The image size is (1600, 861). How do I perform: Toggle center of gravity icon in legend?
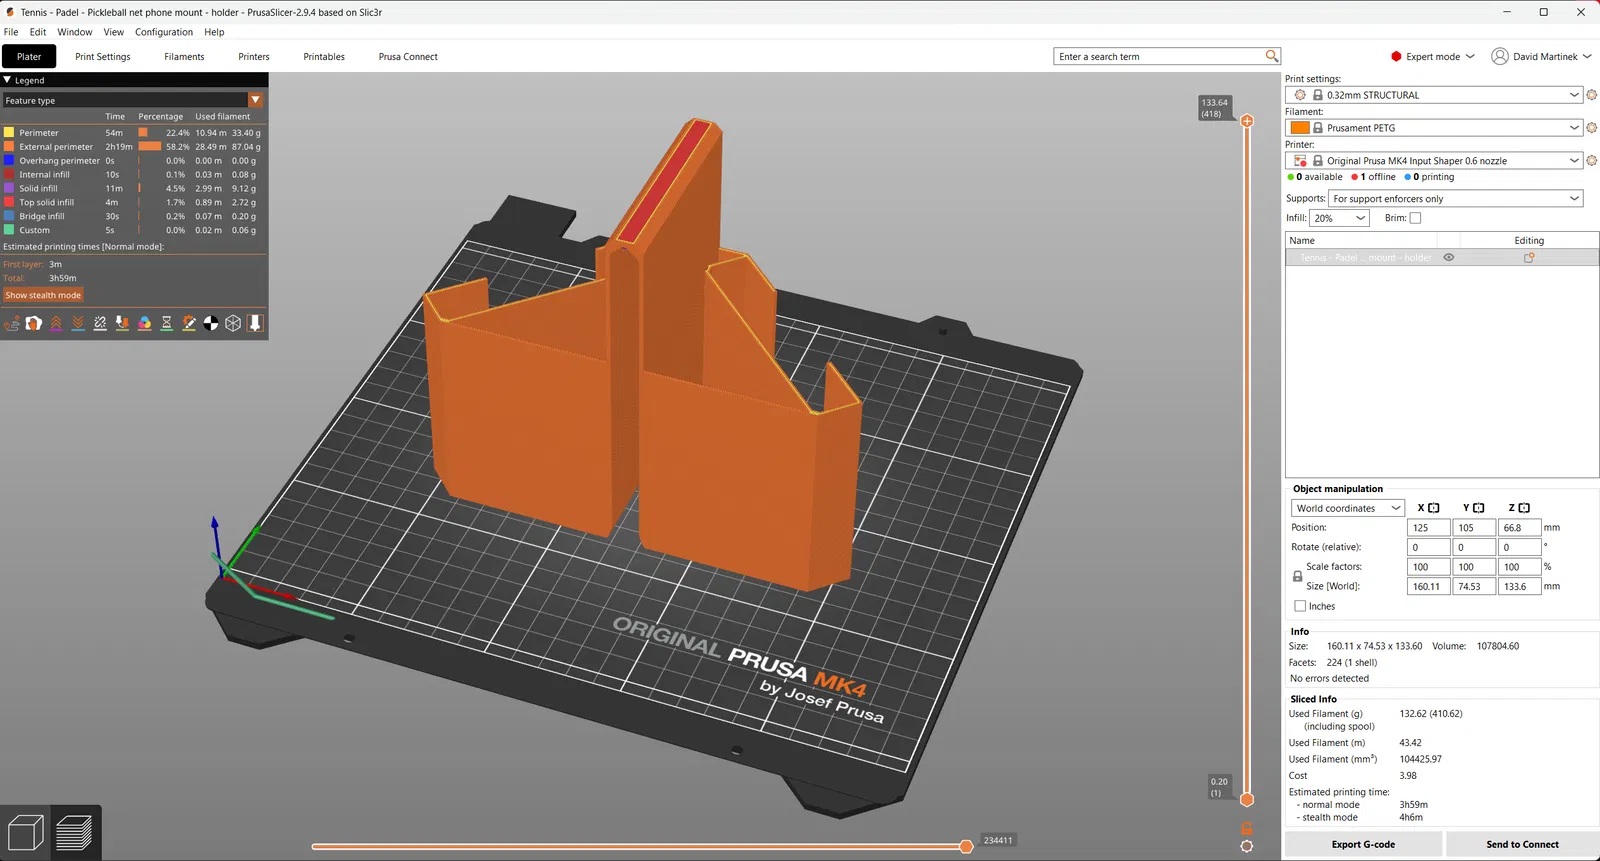(x=211, y=323)
